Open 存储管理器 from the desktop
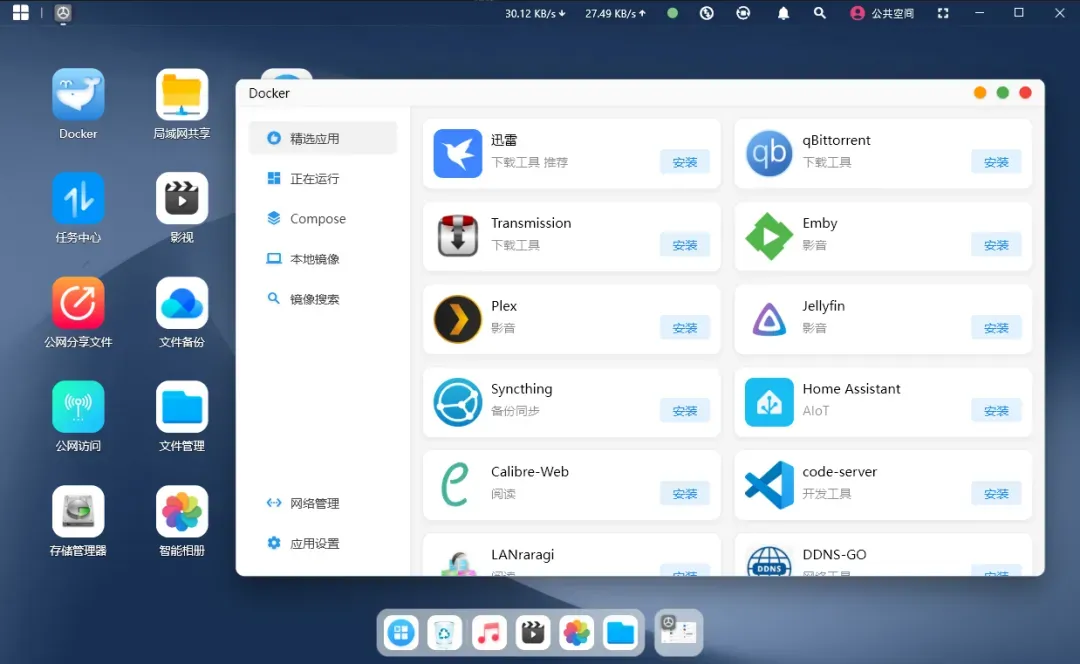 pos(78,511)
